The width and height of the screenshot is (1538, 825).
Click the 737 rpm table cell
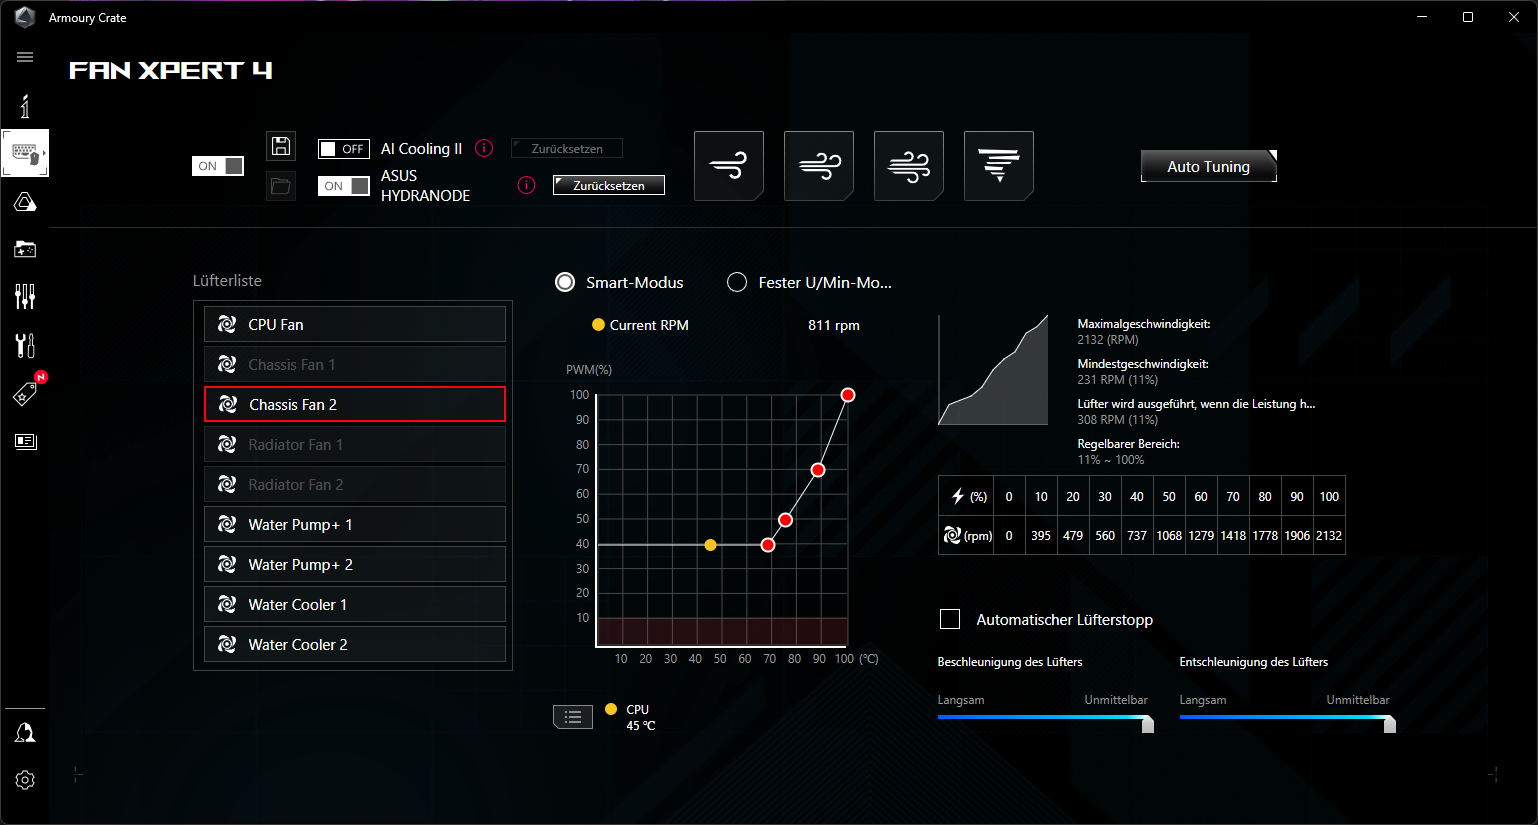[x=1137, y=535]
